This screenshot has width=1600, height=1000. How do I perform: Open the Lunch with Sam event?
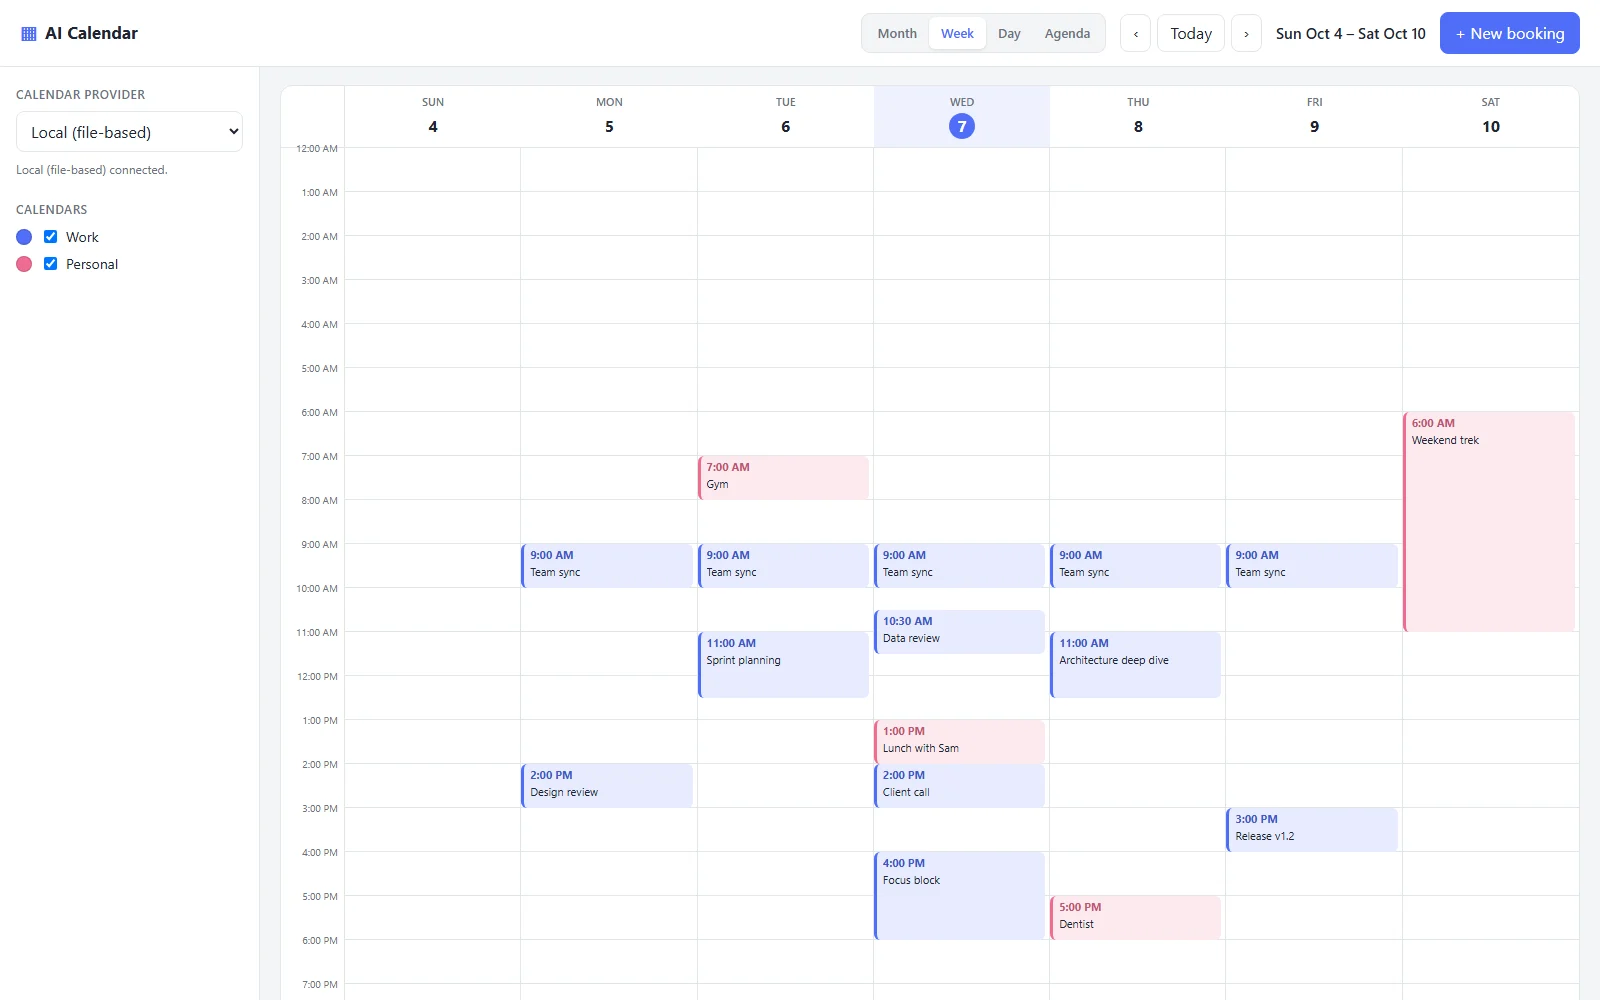click(x=959, y=741)
